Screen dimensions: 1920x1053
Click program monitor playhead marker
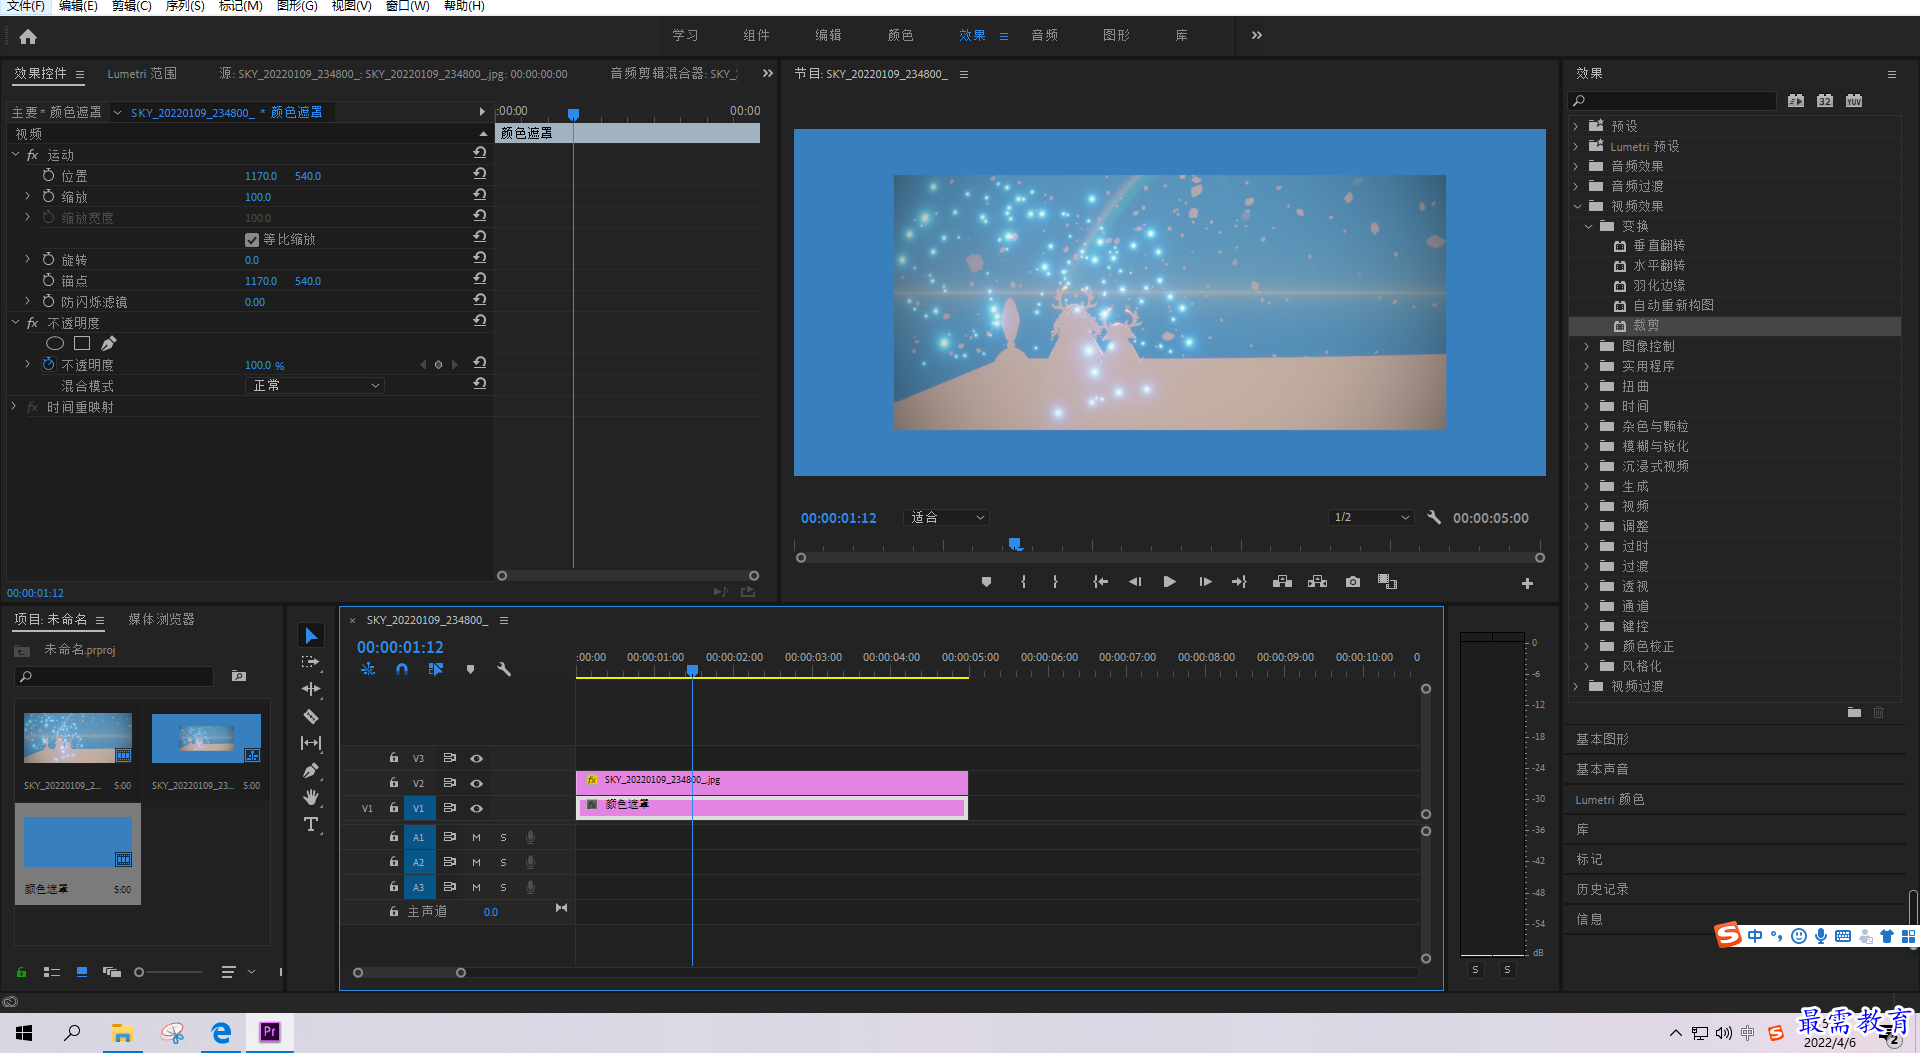(x=1015, y=544)
